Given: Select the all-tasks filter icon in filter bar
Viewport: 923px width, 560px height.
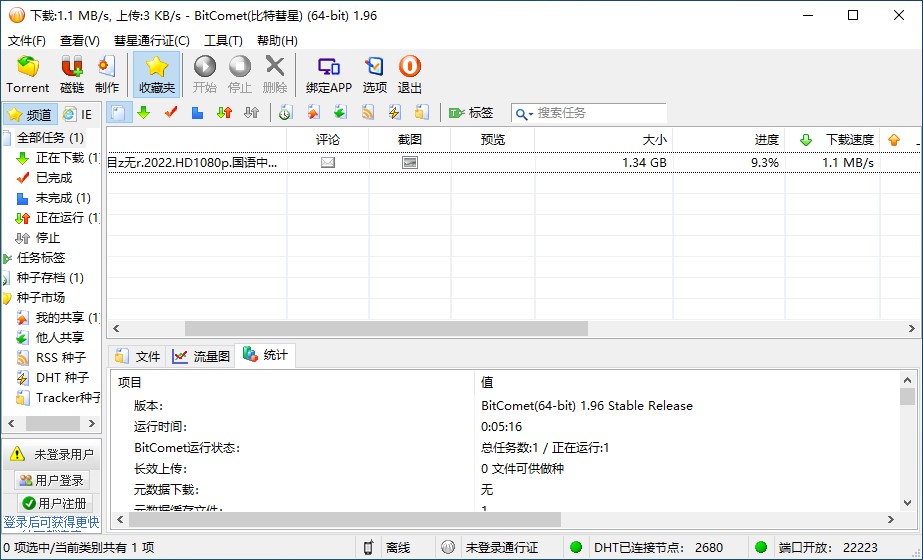Looking at the screenshot, I should point(118,112).
